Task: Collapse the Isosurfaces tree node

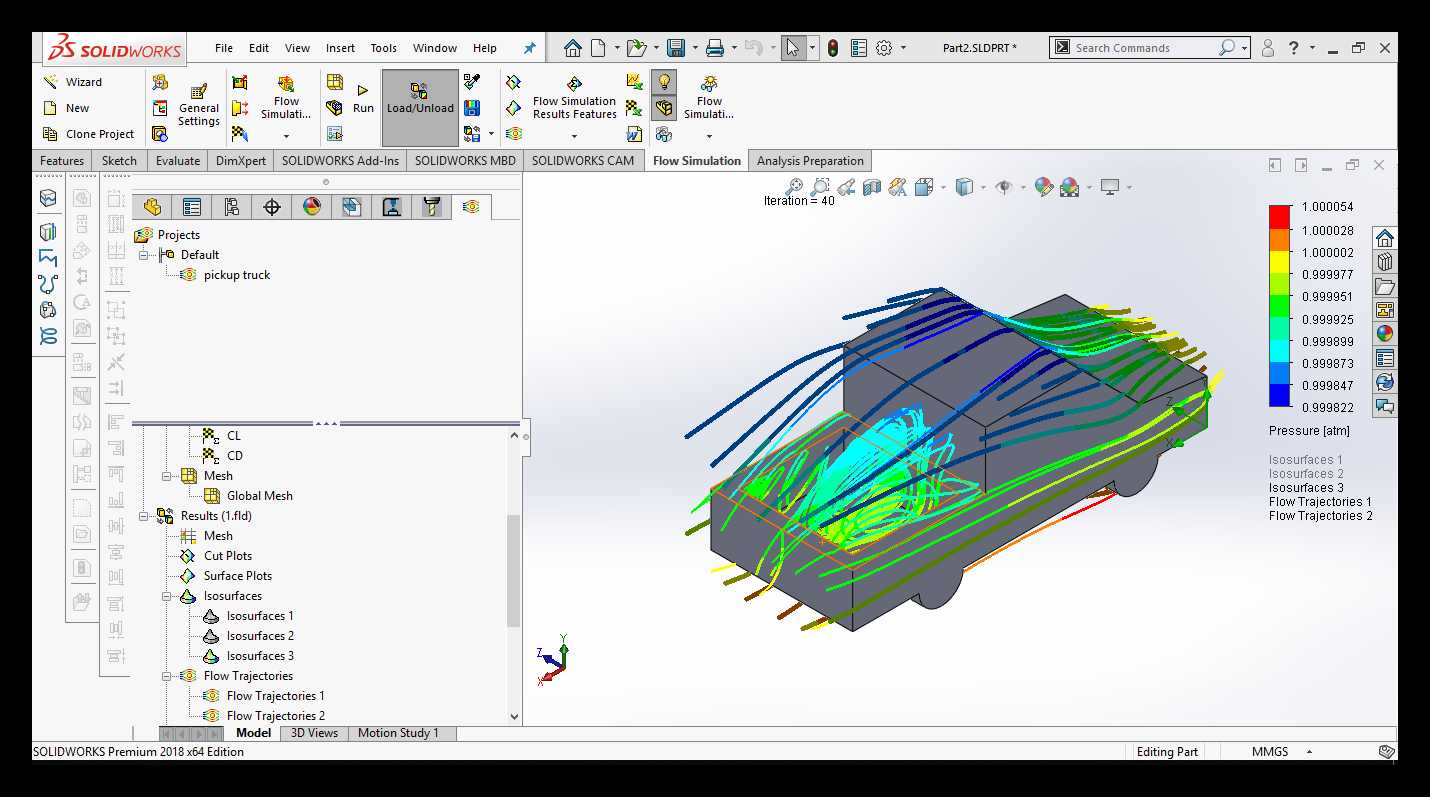Action: pyautogui.click(x=168, y=596)
